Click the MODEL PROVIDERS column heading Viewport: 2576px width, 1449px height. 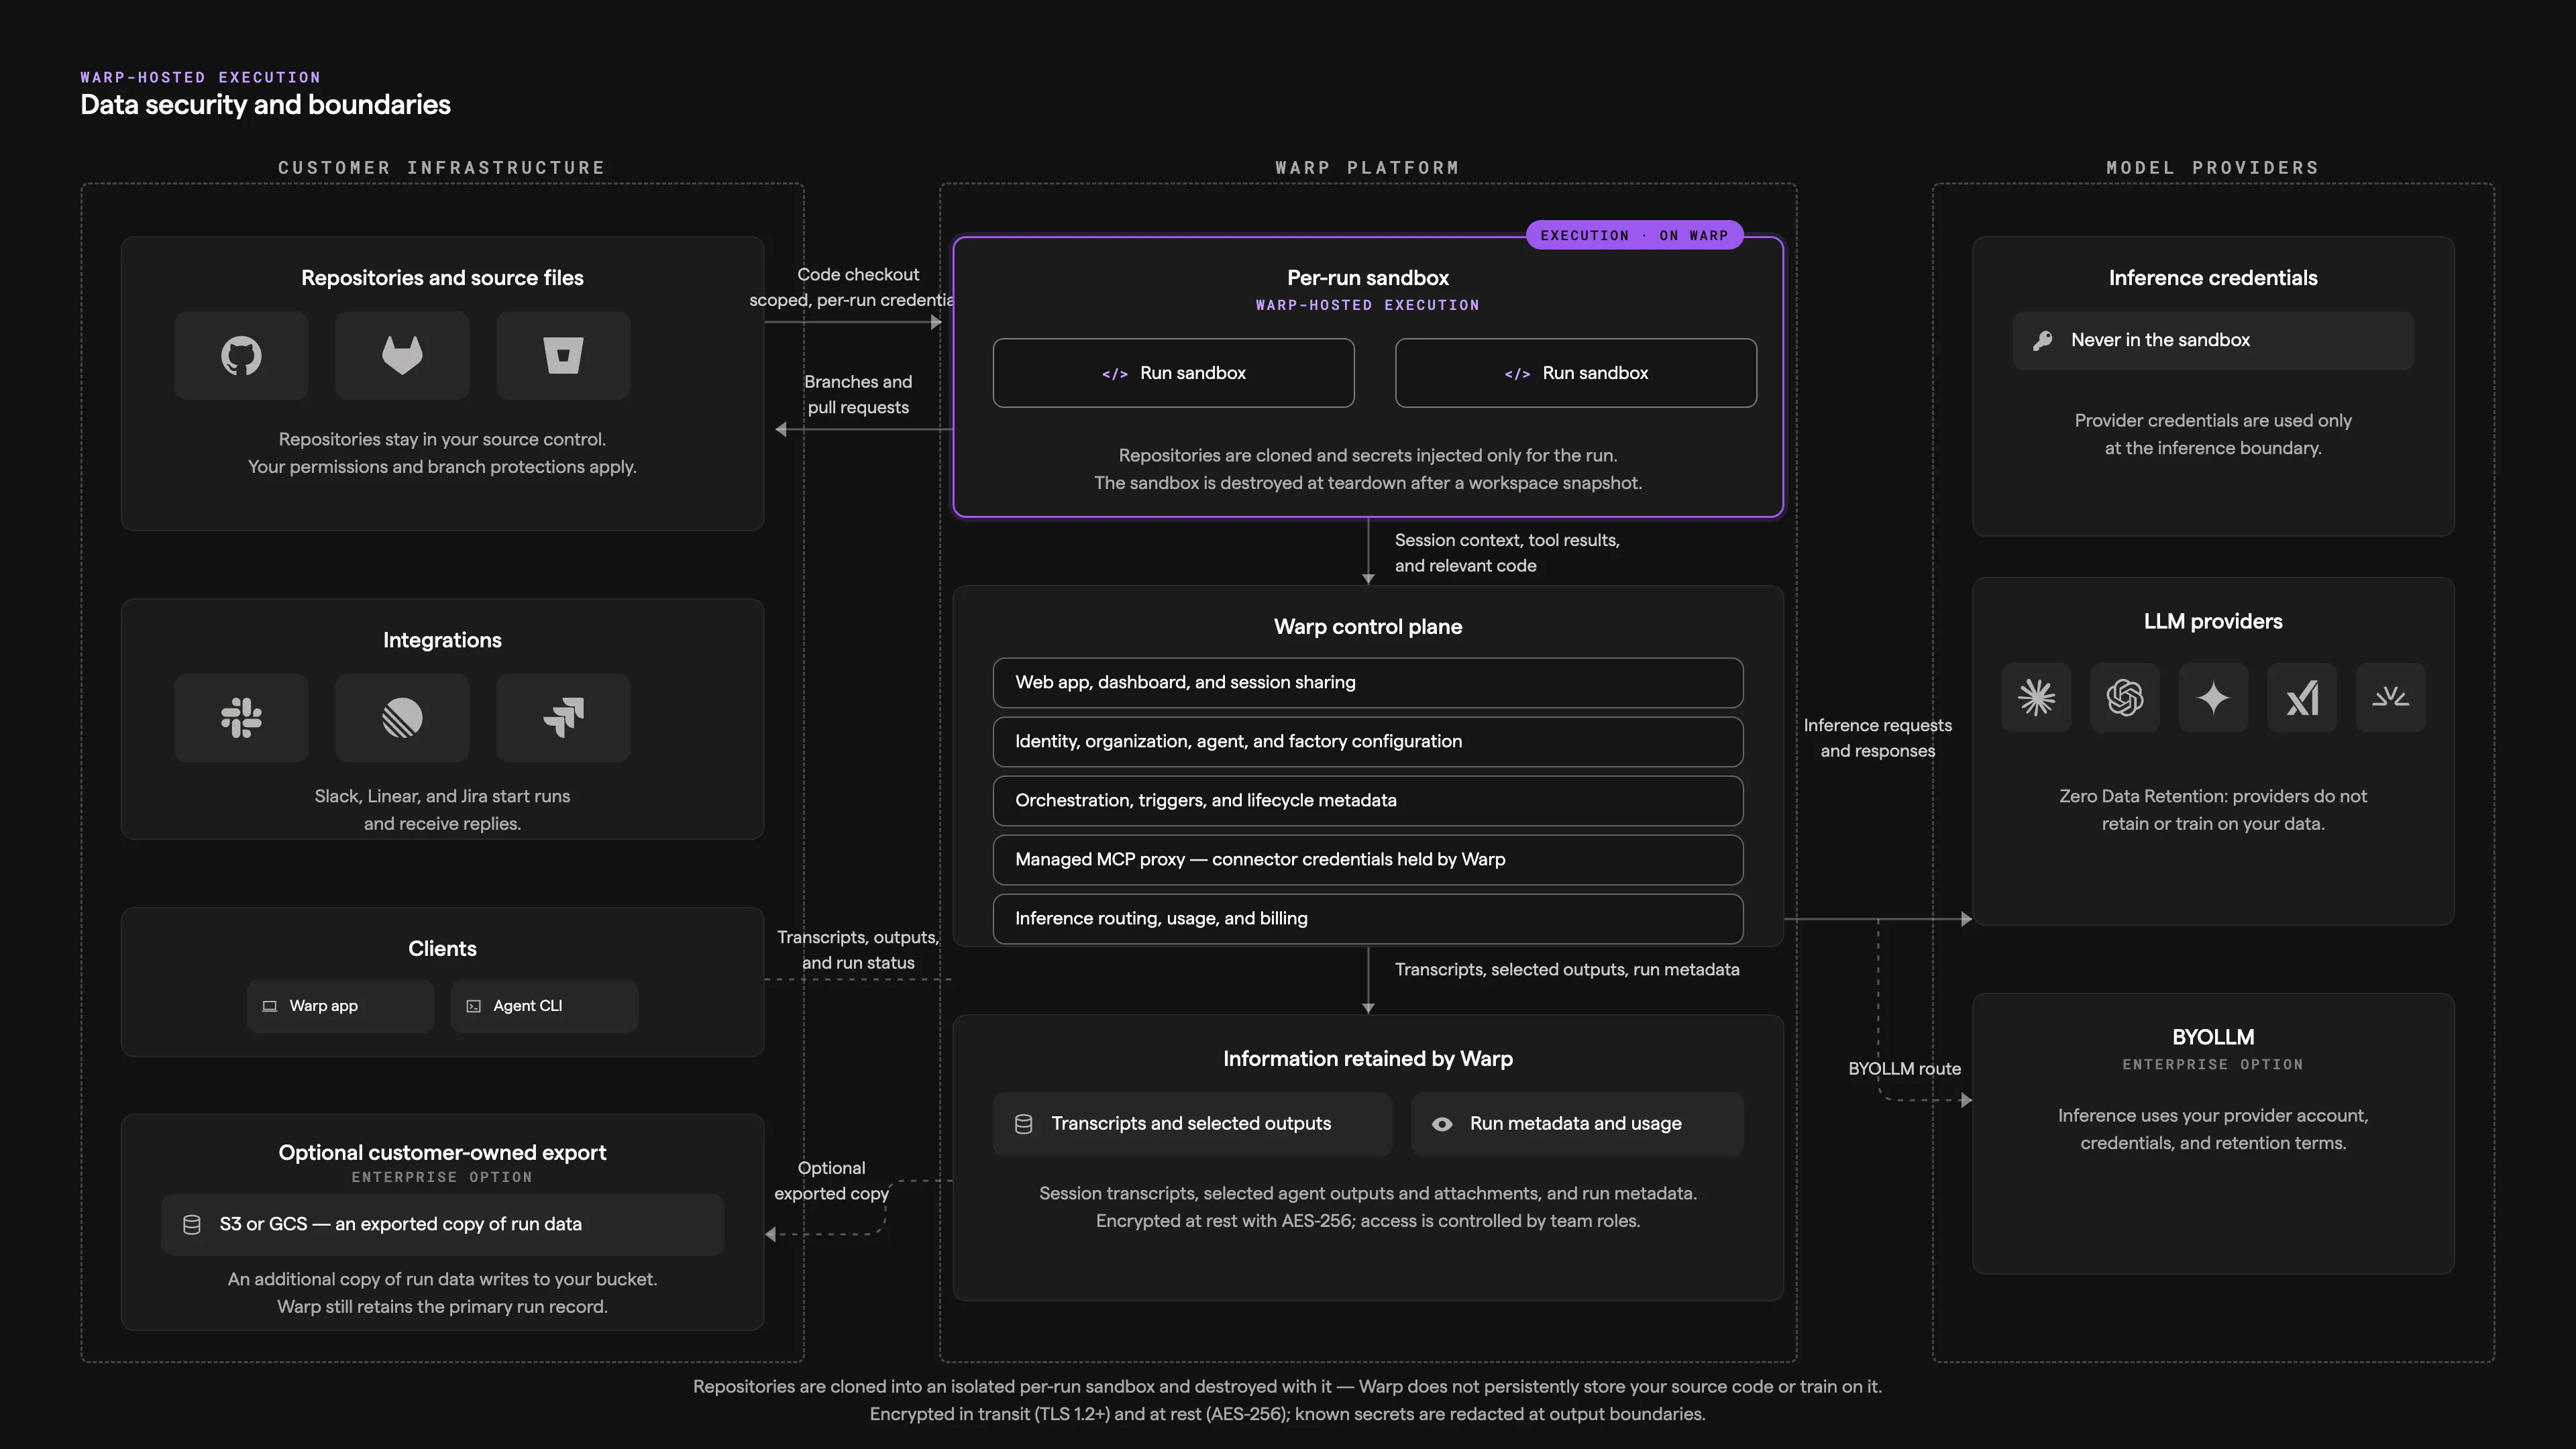[2213, 168]
